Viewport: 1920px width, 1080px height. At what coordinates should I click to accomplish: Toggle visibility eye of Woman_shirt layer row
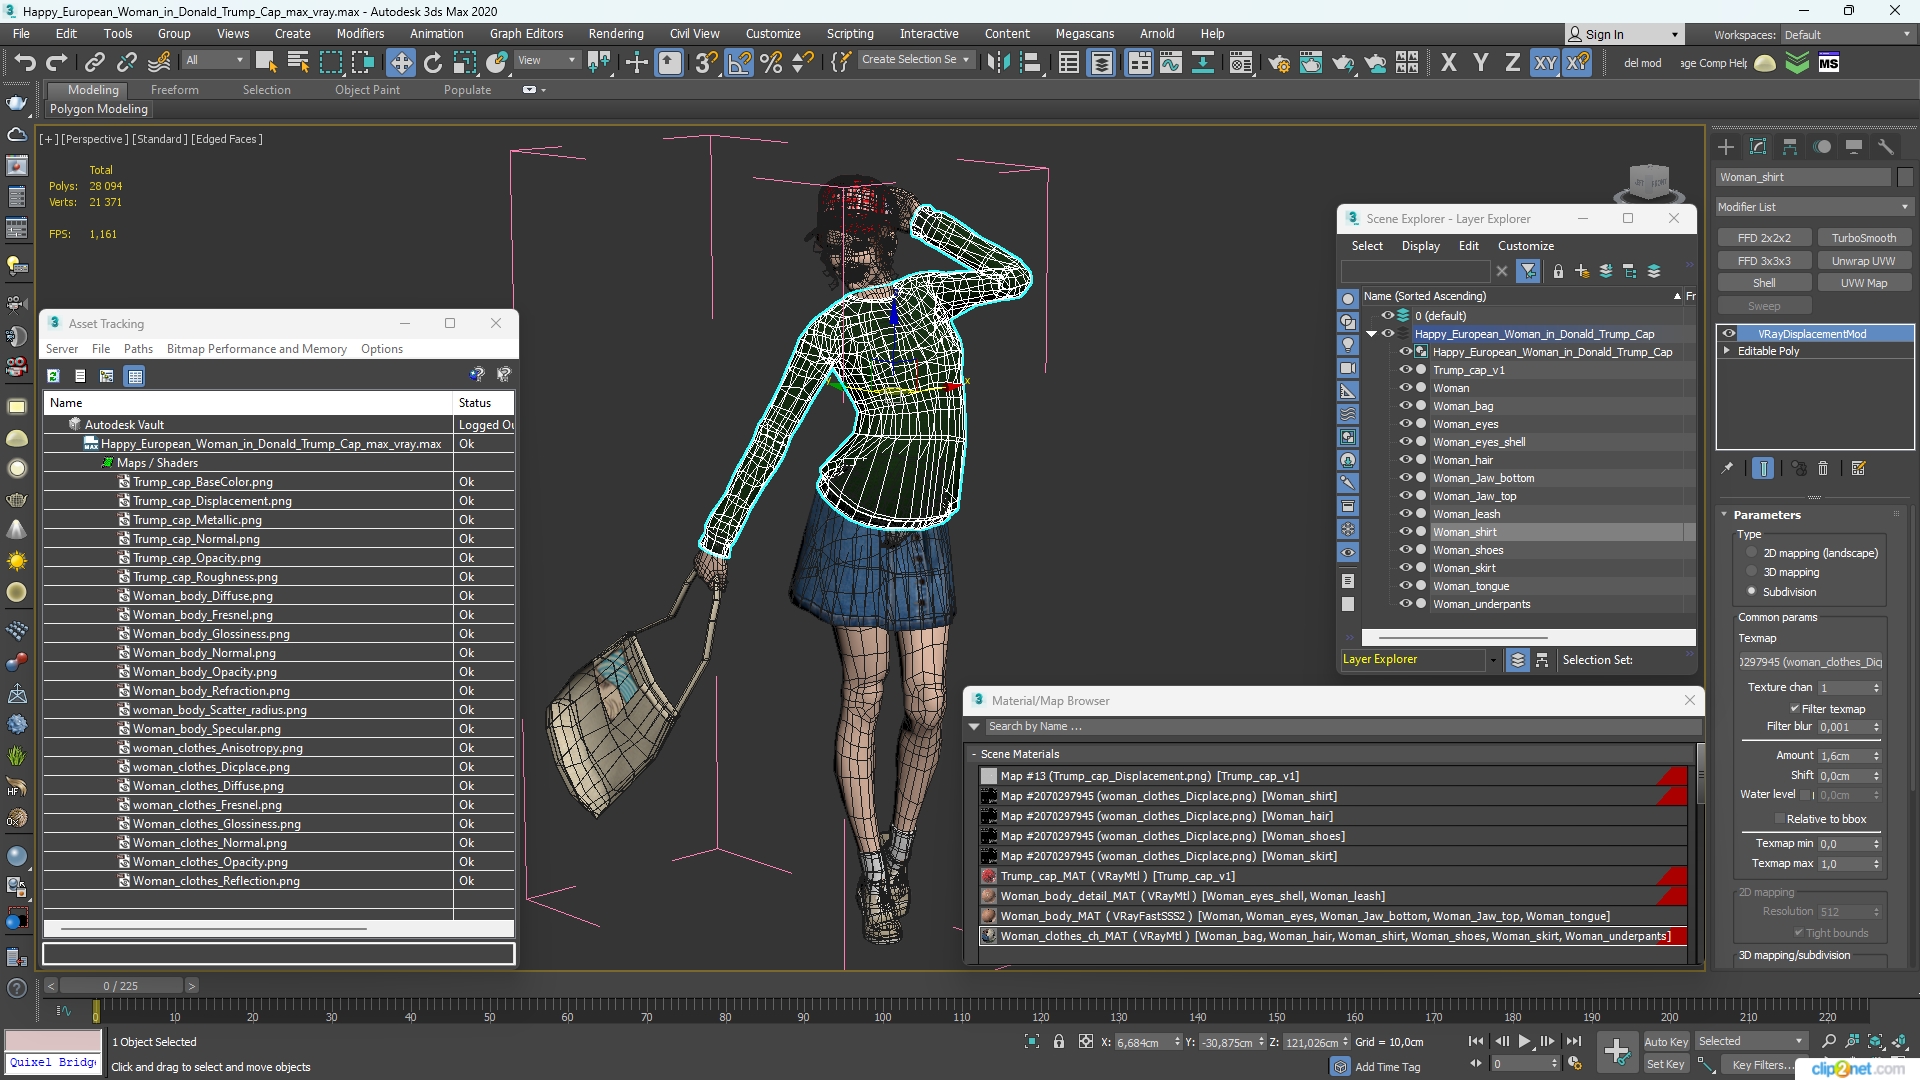(x=1405, y=532)
